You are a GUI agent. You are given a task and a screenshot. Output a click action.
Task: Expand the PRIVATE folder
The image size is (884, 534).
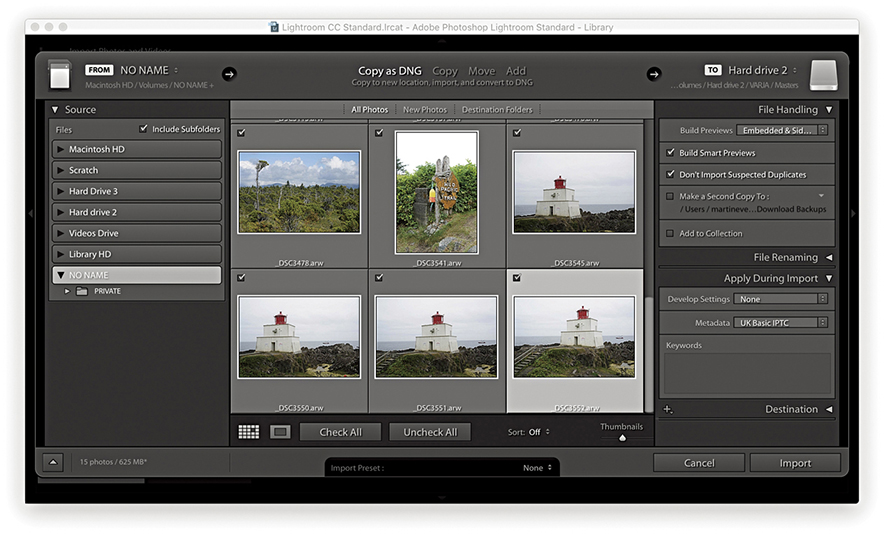click(68, 291)
